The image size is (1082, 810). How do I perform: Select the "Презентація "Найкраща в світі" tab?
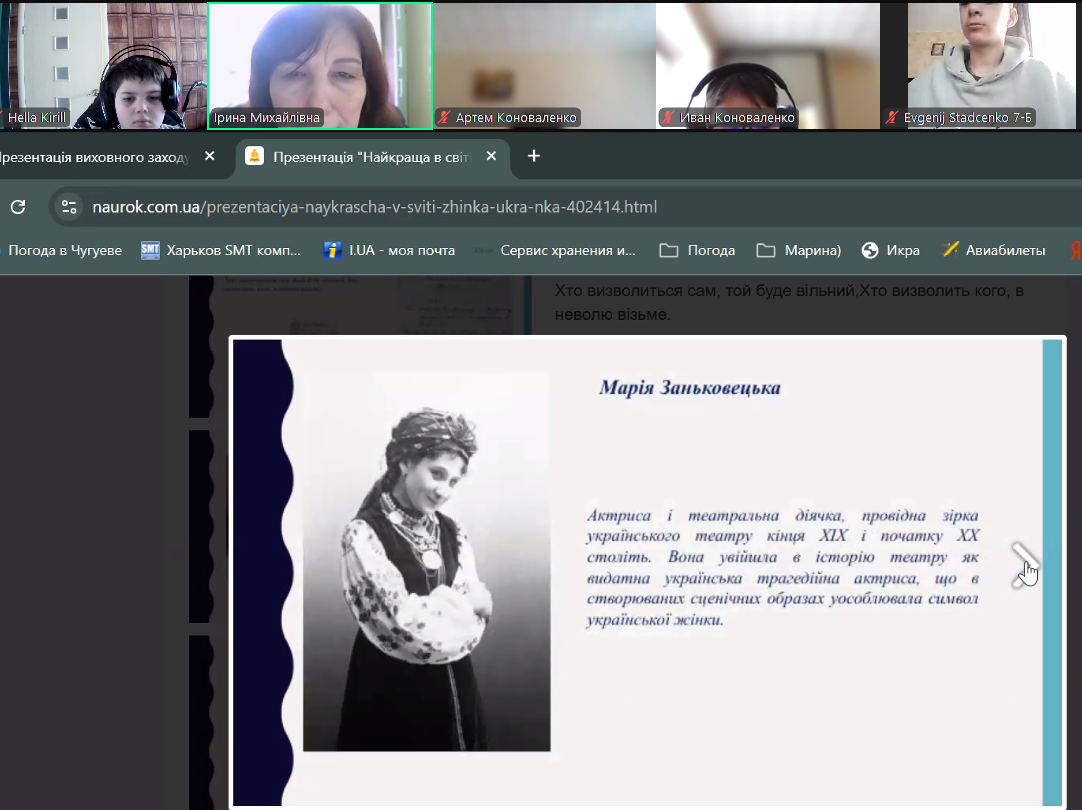373,157
